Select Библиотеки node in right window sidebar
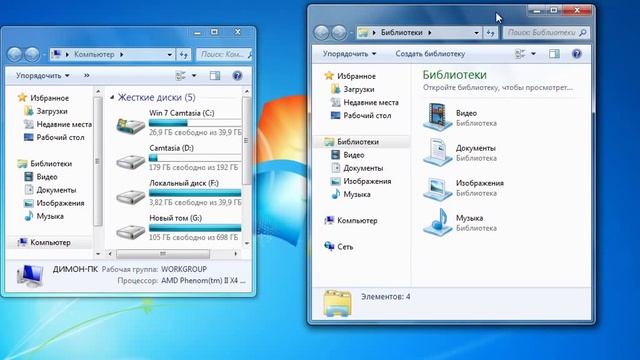Image resolution: width=640 pixels, height=360 pixels. pos(352,142)
